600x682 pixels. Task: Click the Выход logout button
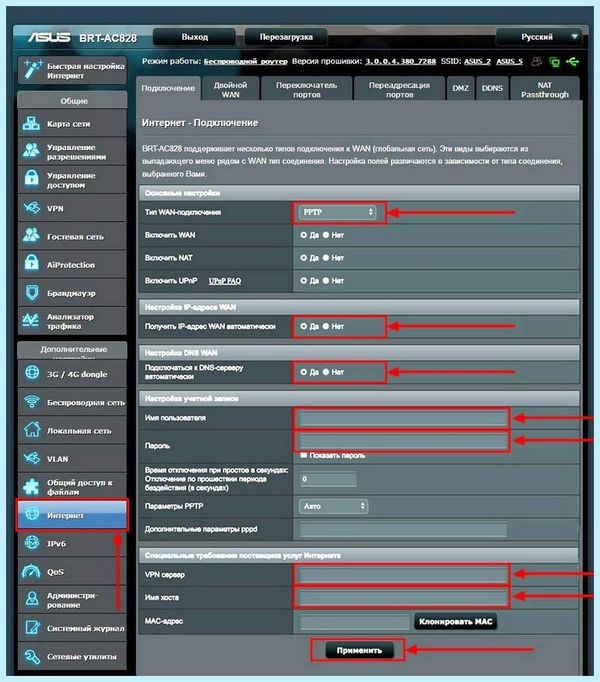point(194,37)
